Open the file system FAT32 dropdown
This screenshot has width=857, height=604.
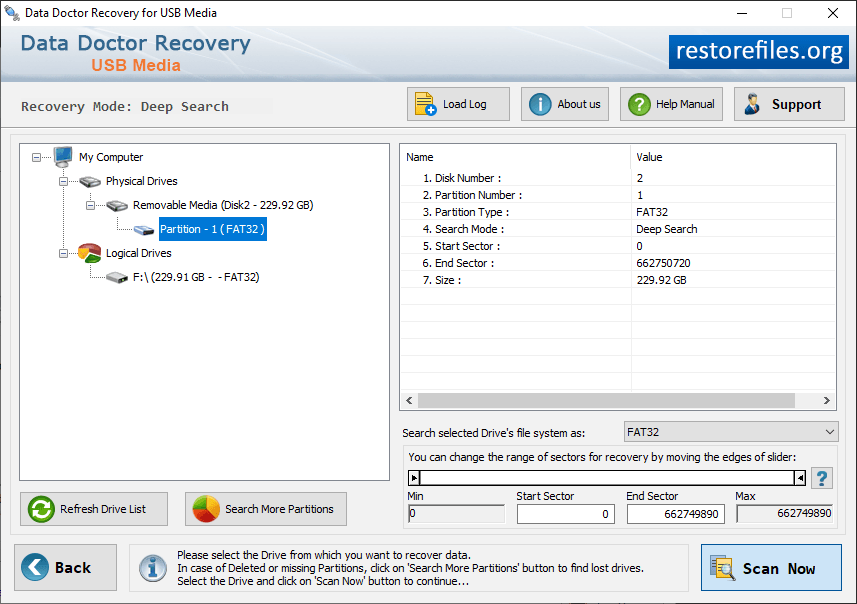pyautogui.click(x=731, y=432)
